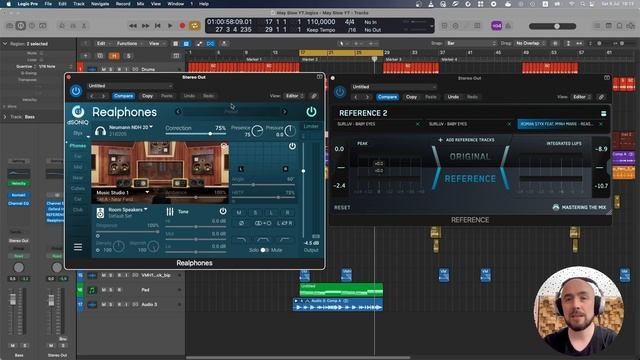Click Copy in the Realphones plugin header

(147, 96)
